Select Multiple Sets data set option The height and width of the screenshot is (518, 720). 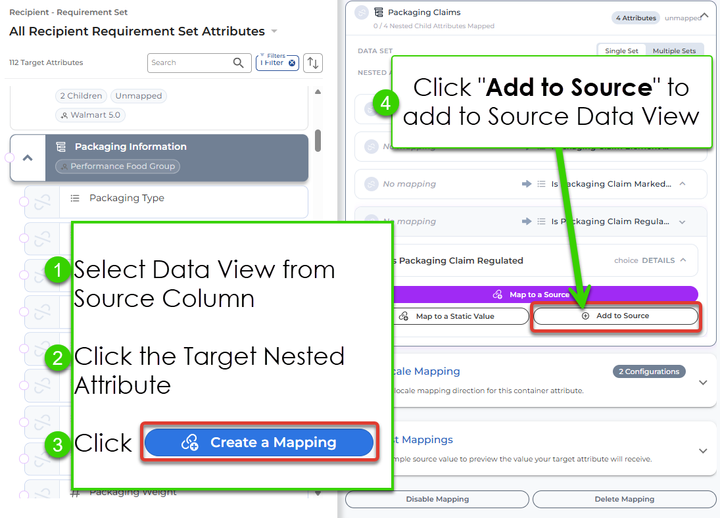[674, 50]
